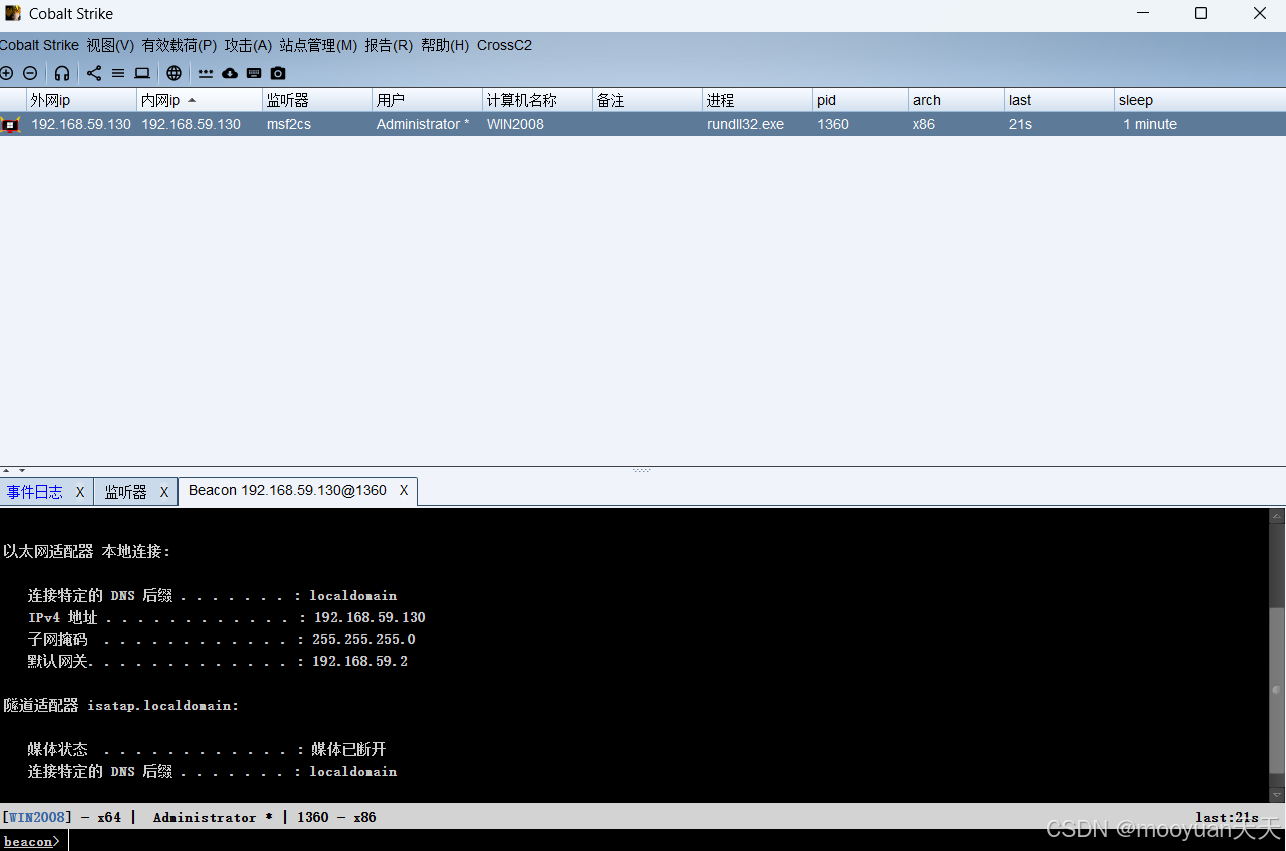Click the console scrollbar down arrow
1286x851 pixels.
tap(1277, 794)
